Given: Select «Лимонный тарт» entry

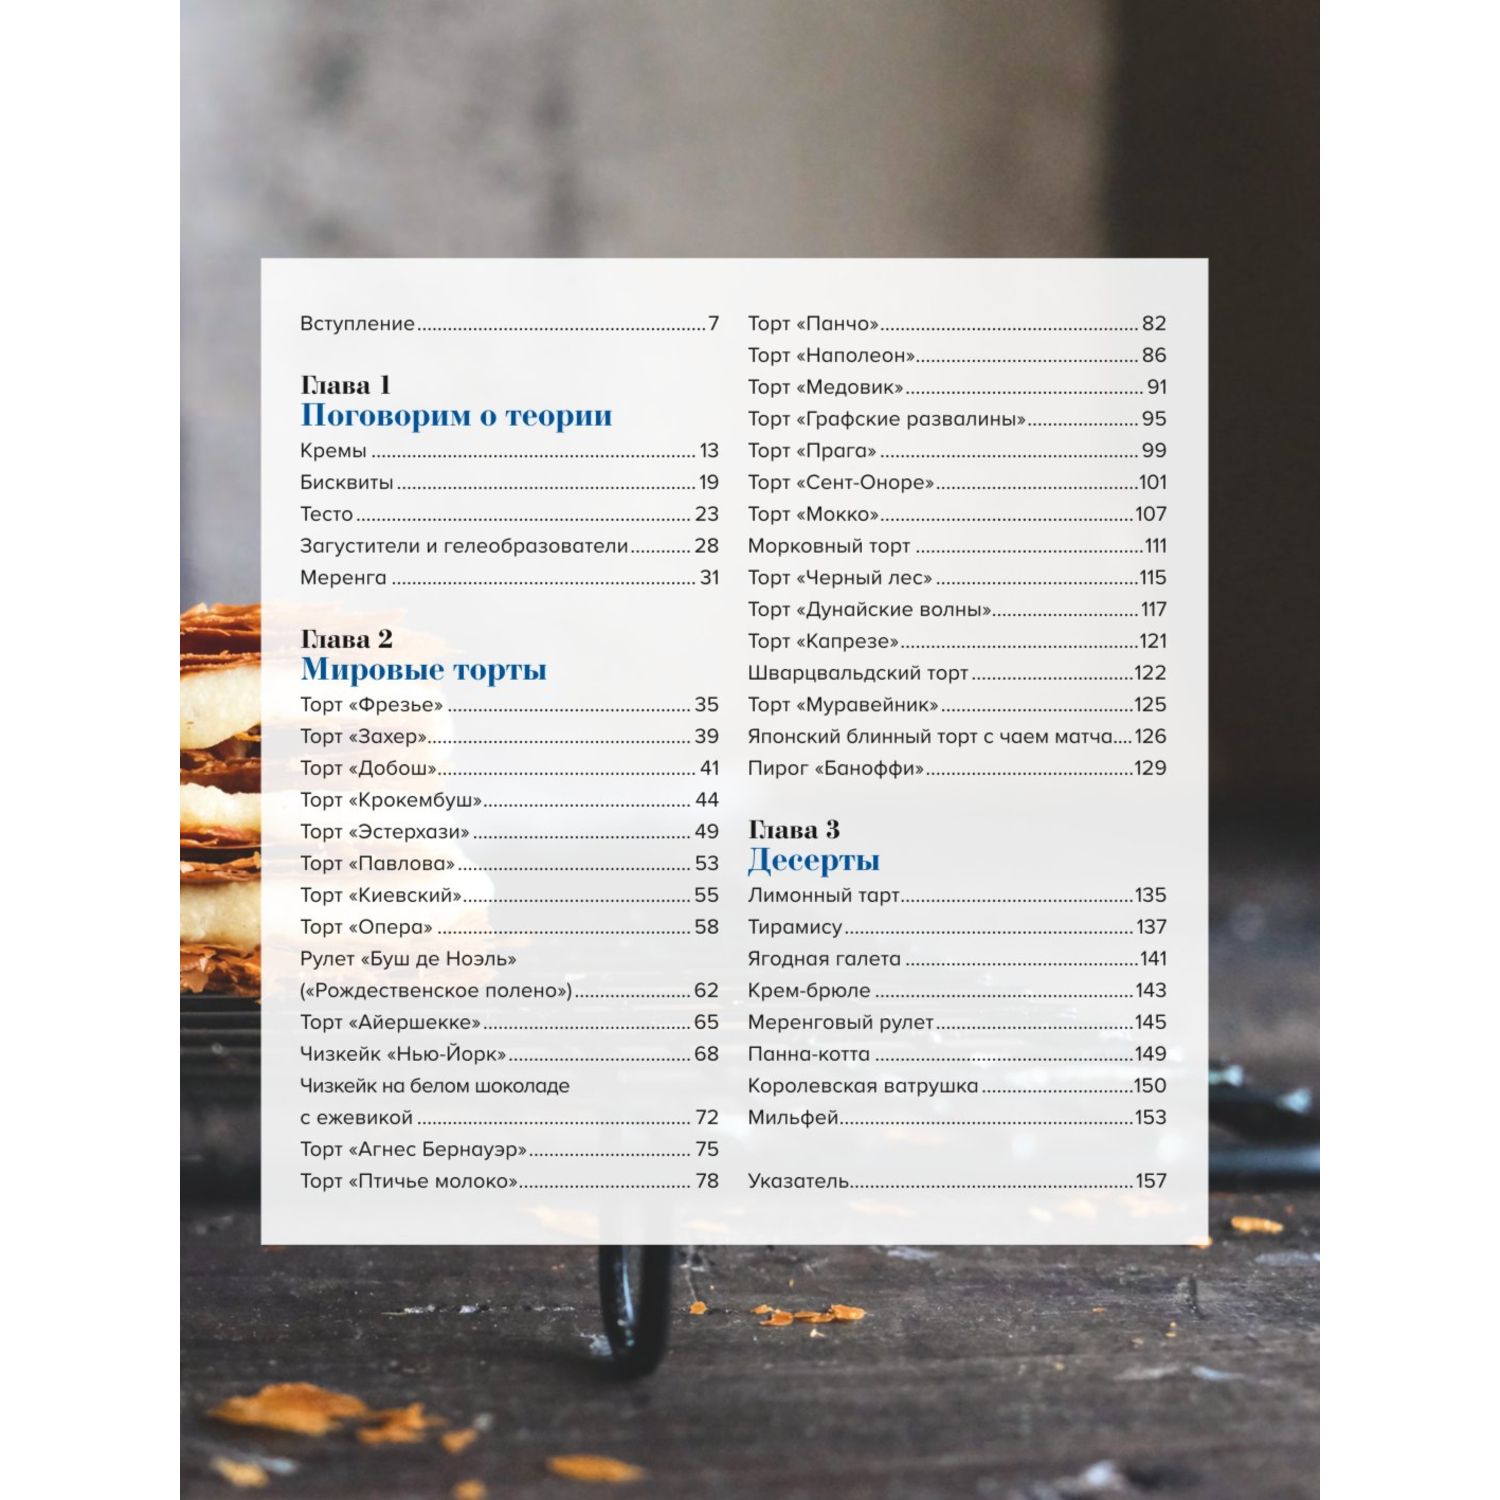Looking at the screenshot, I should coord(957,895).
